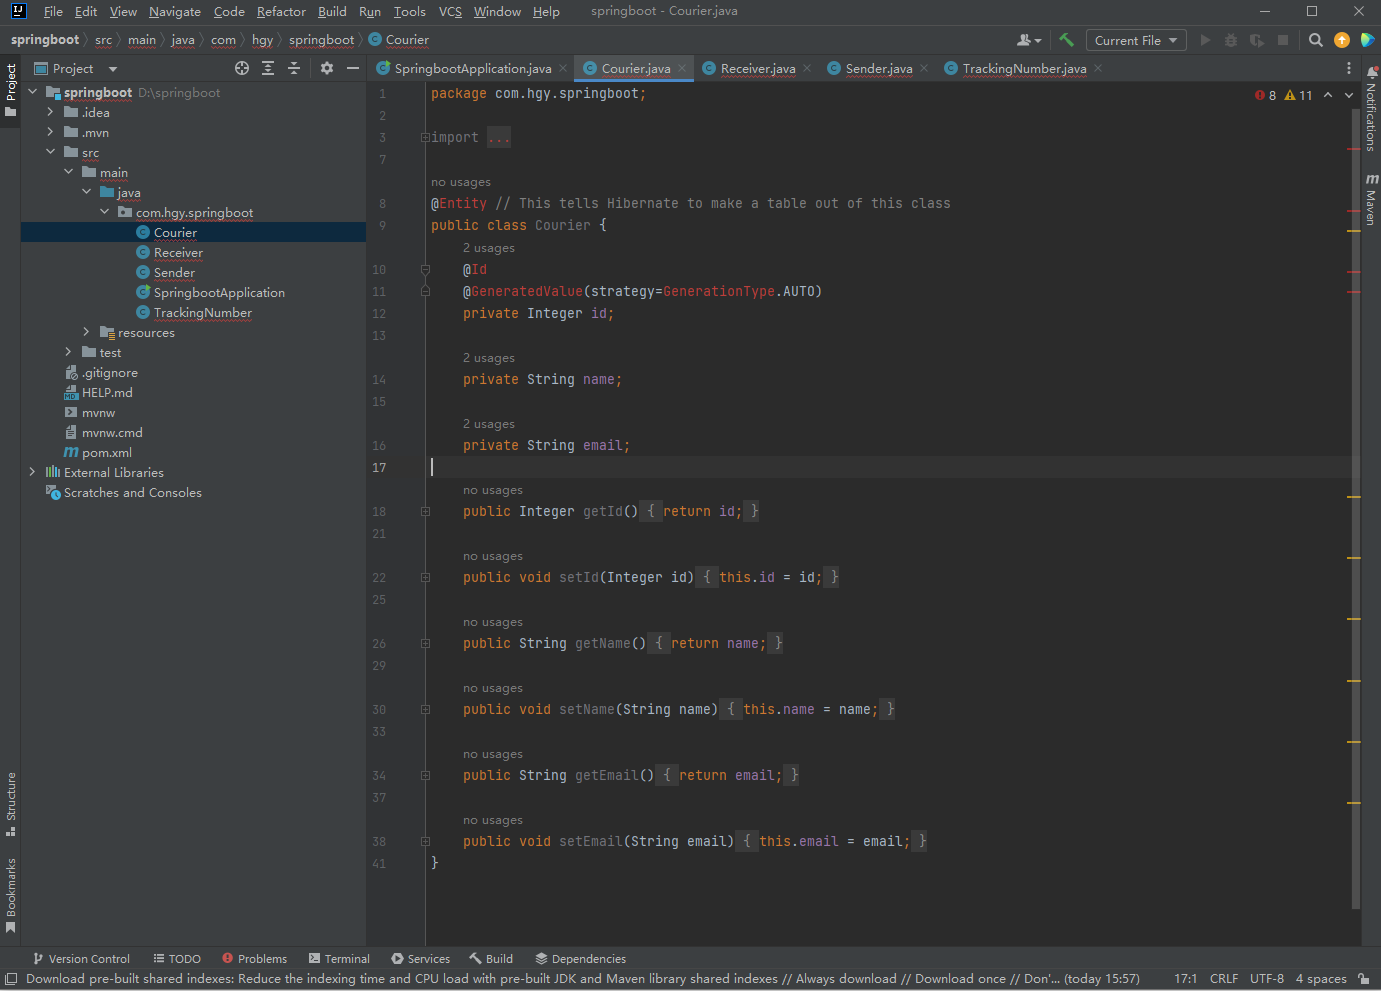This screenshot has width=1381, height=991.
Task: Click Select Opened File crosshair icon
Action: coord(242,68)
